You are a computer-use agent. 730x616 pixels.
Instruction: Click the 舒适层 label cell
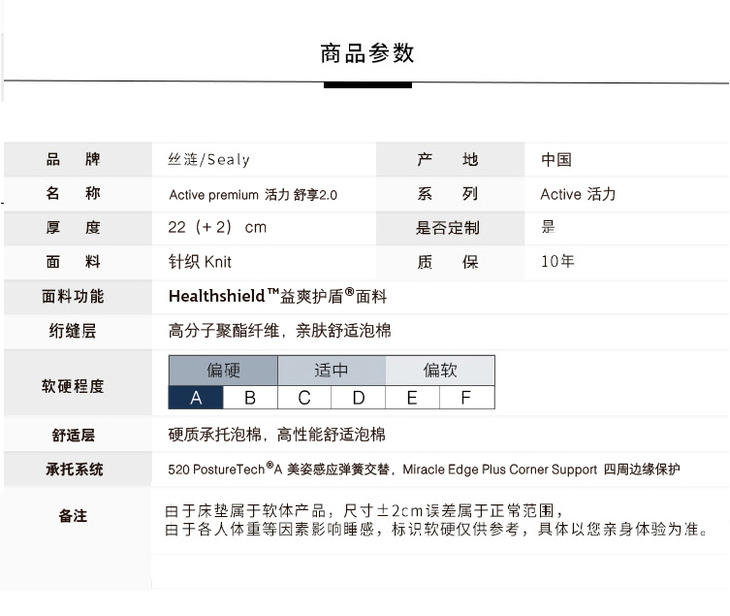tap(78, 435)
